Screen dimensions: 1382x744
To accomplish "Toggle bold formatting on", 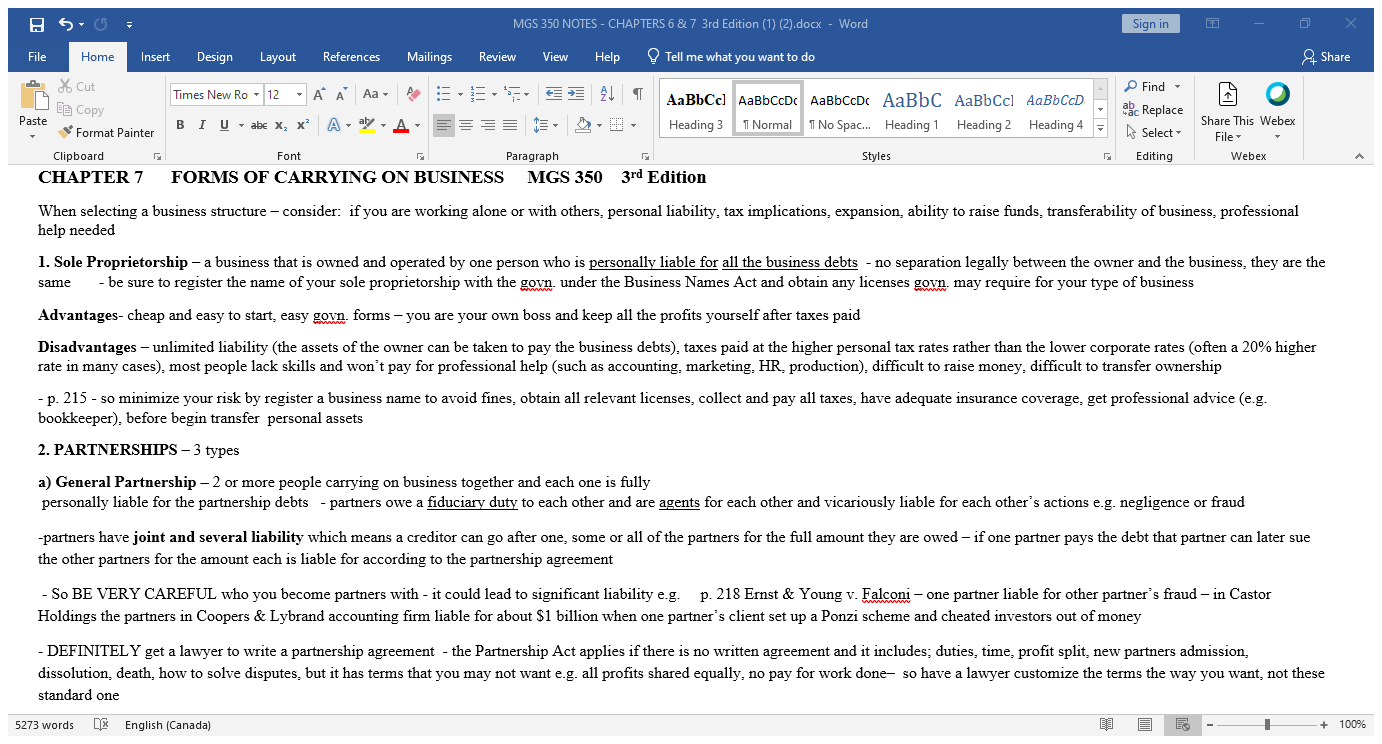I will coord(180,124).
